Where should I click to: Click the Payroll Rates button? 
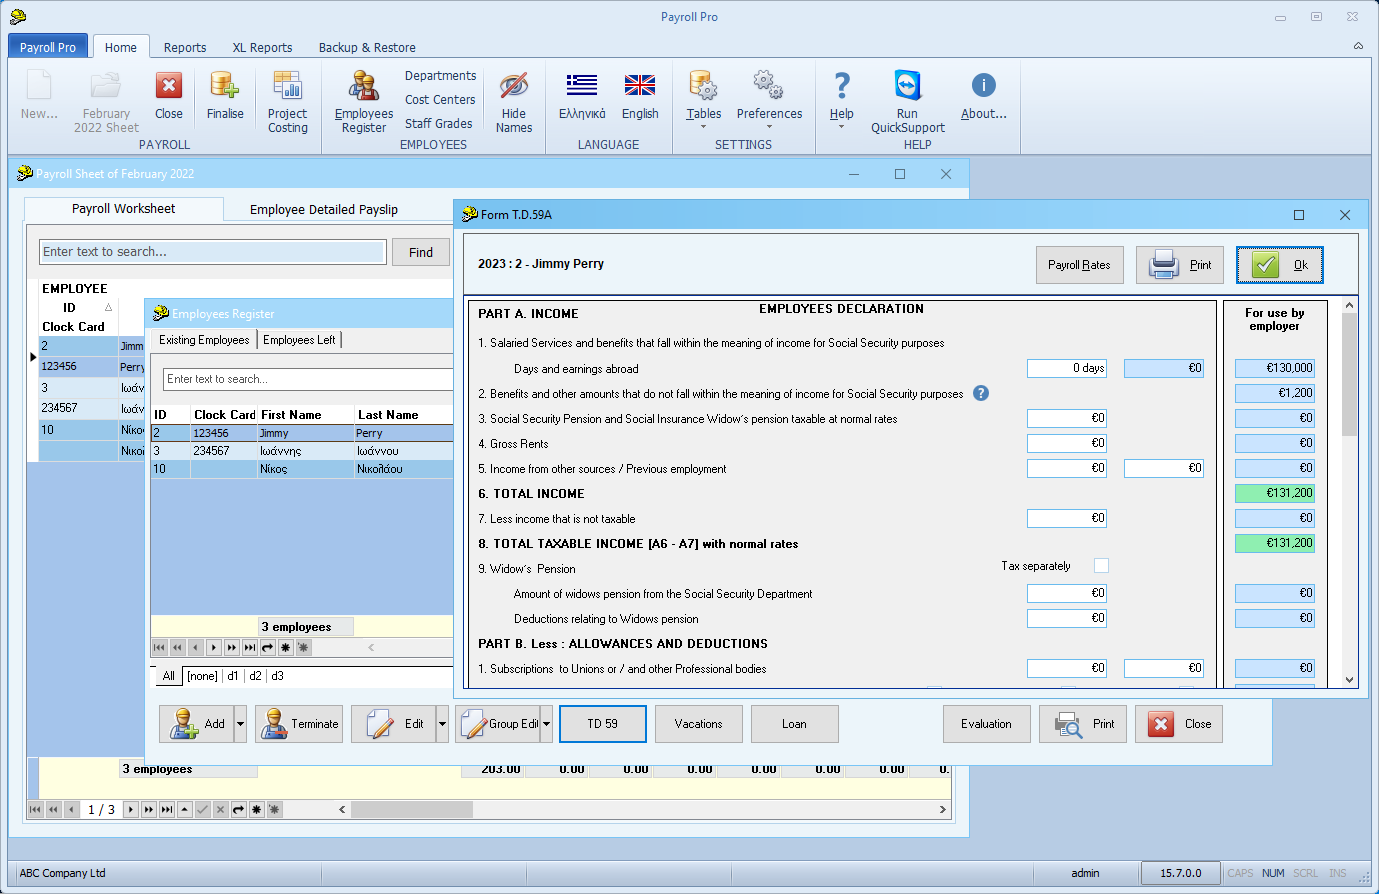(1079, 265)
